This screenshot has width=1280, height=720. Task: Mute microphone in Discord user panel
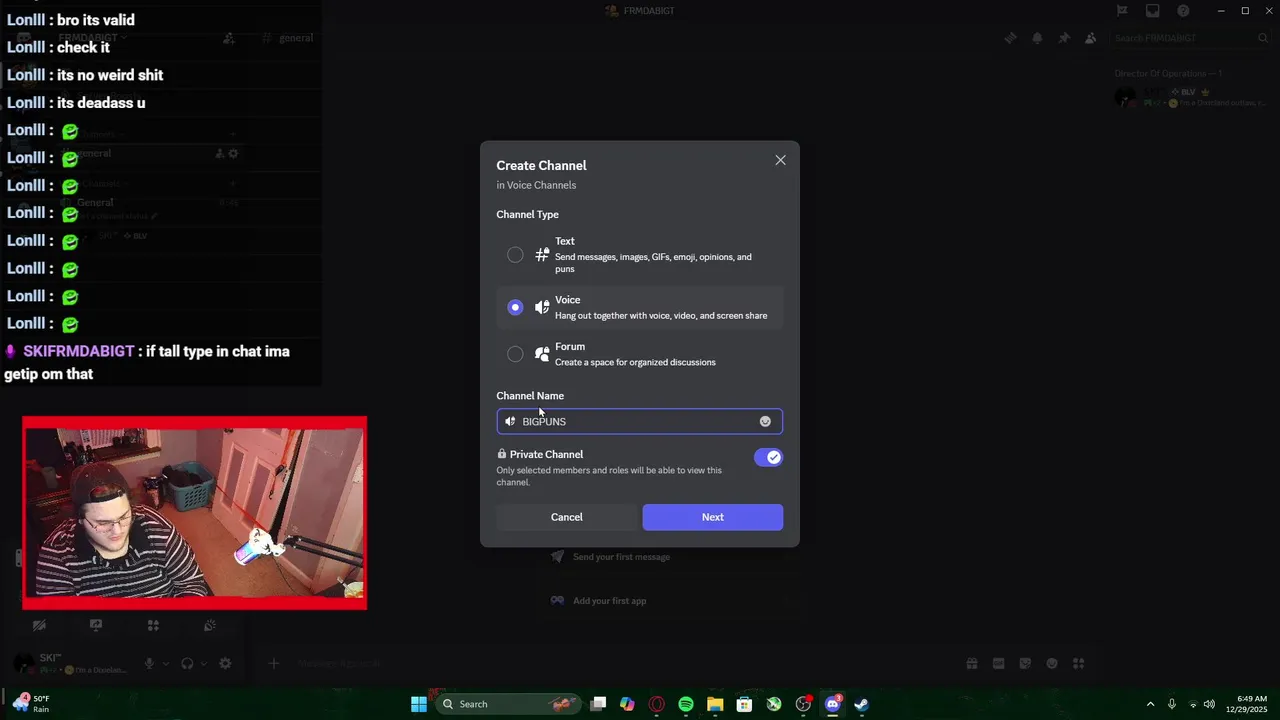(149, 663)
